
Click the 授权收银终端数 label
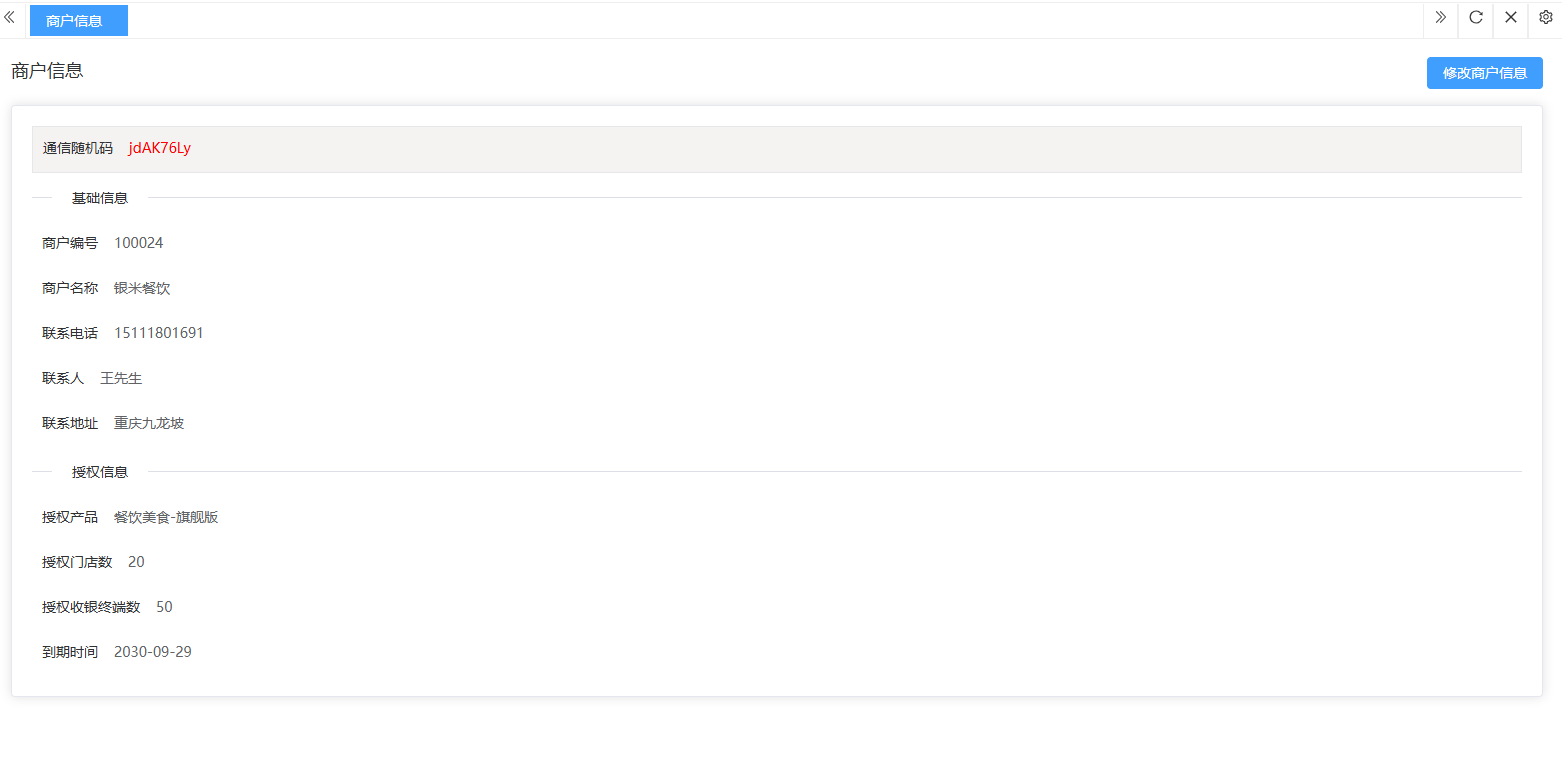91,607
